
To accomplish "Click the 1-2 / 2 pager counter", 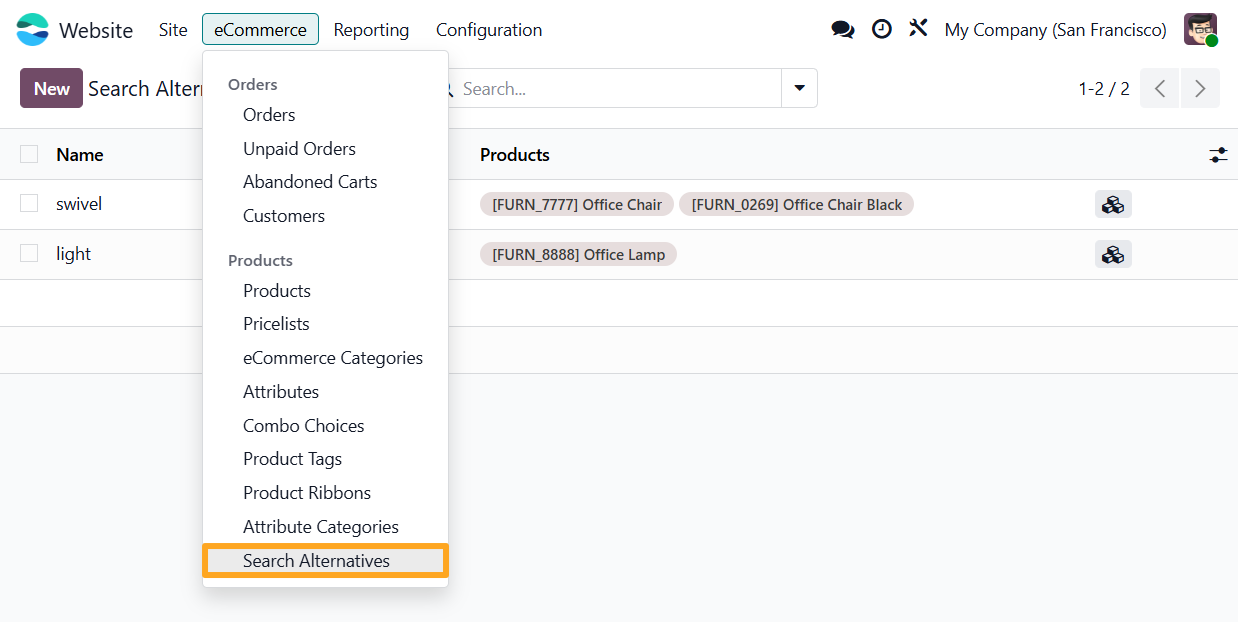I will coord(1104,89).
